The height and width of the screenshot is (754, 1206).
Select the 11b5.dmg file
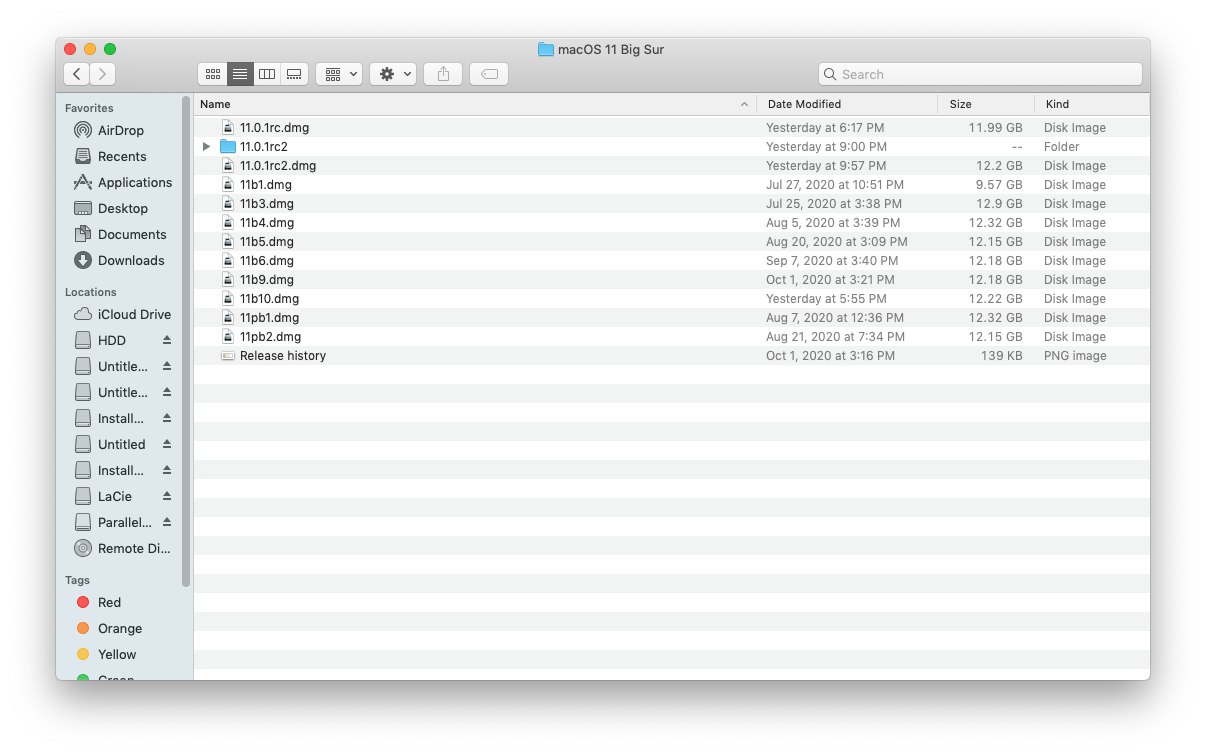tap(672, 242)
